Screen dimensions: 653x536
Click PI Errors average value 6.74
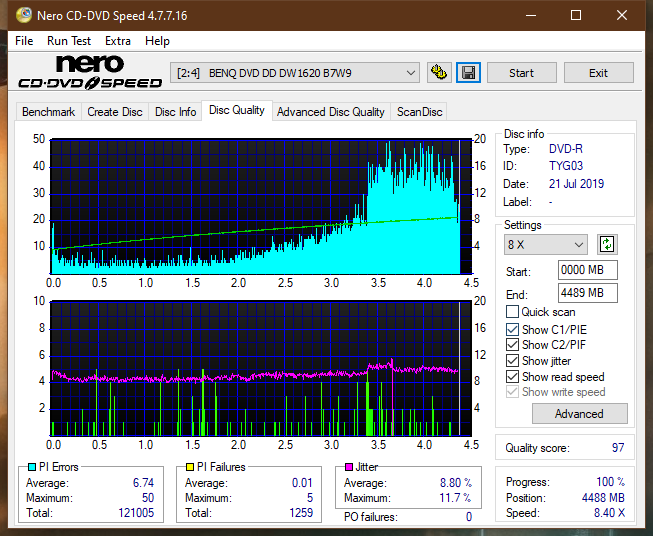tap(143, 483)
